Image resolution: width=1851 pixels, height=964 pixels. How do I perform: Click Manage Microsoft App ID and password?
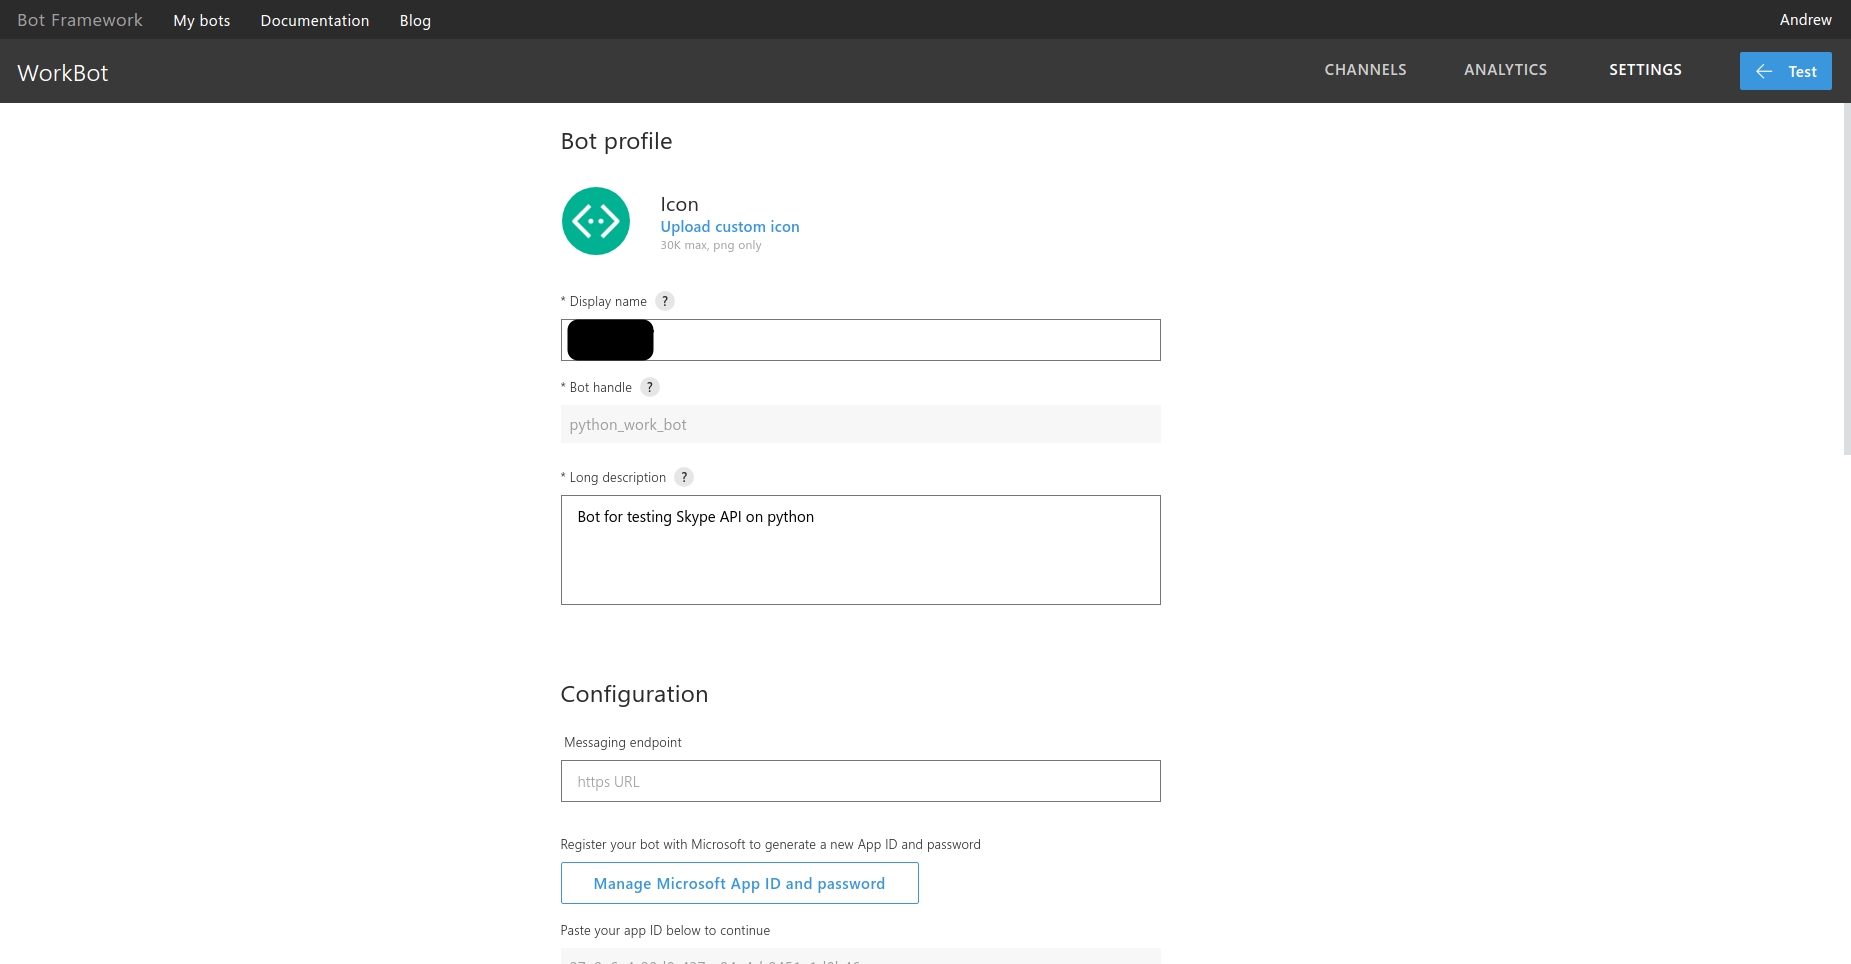[x=740, y=883]
